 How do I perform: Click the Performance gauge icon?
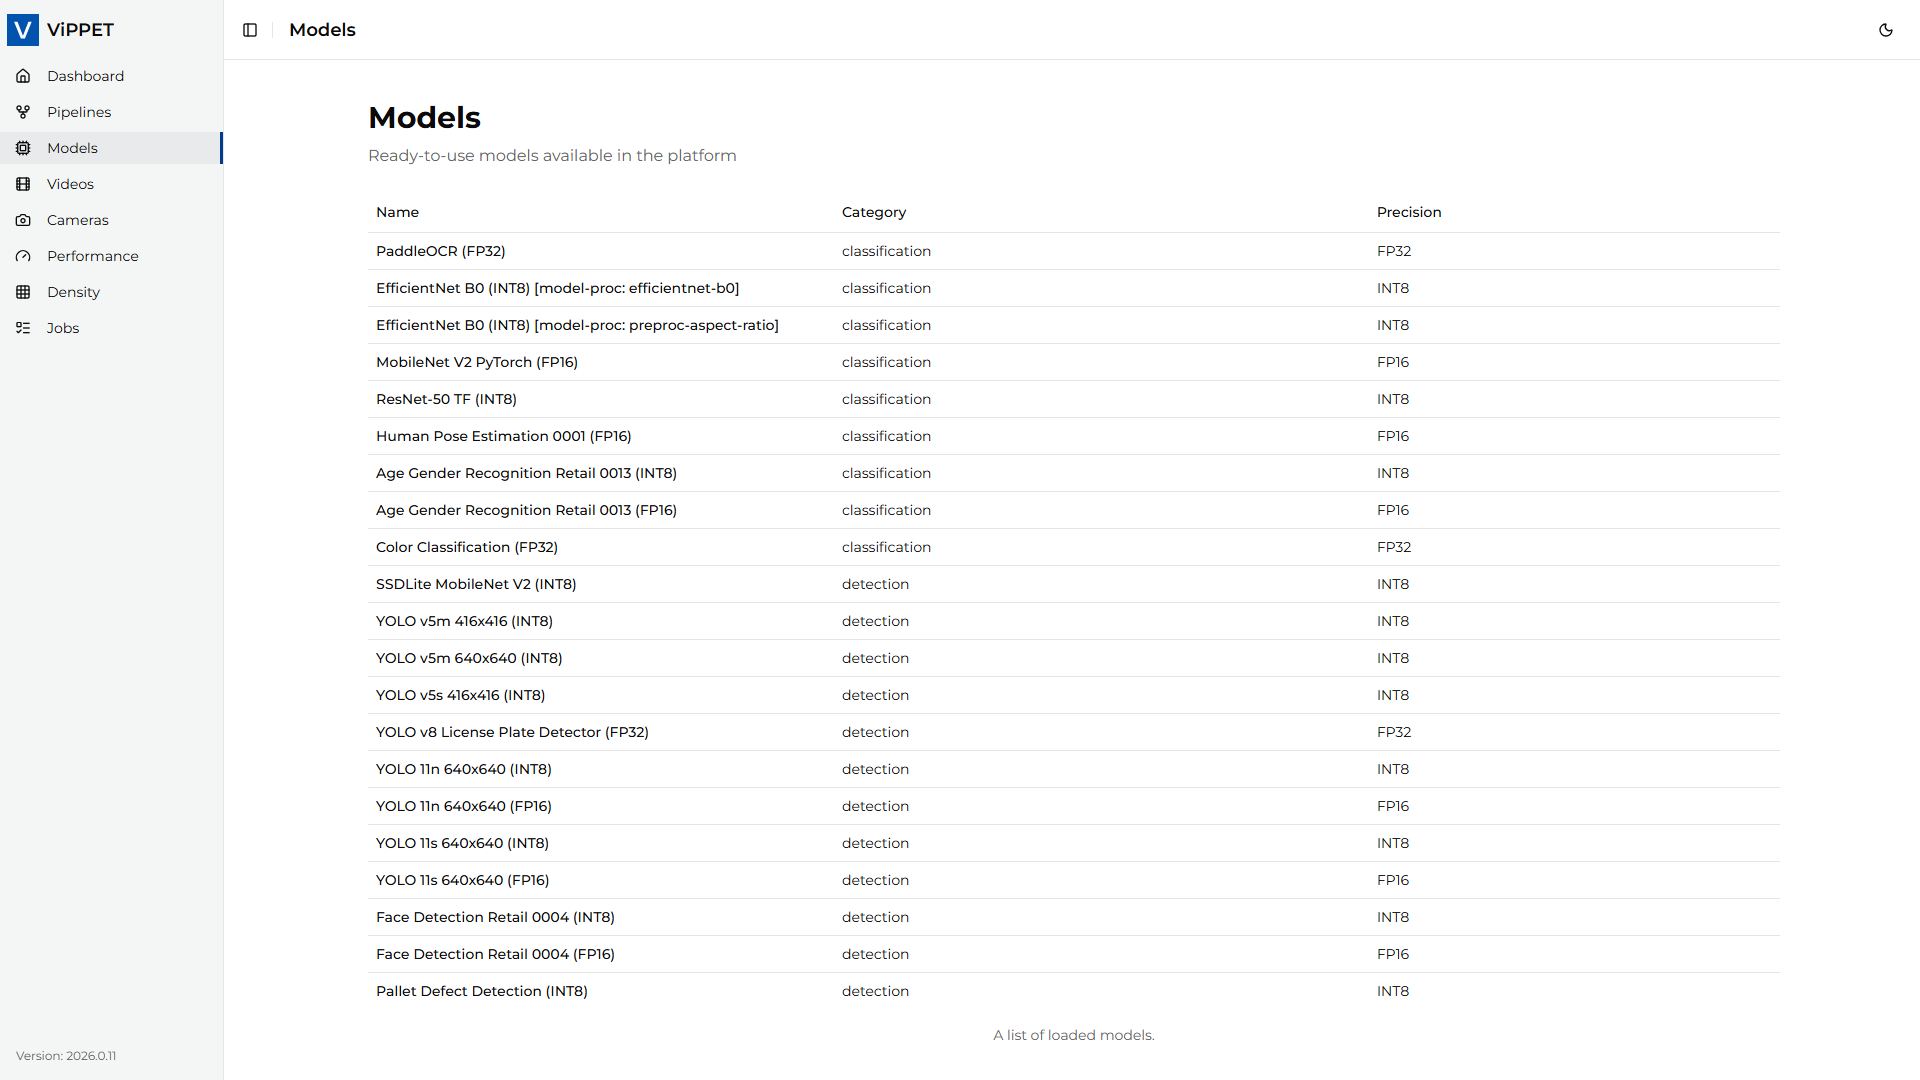coord(23,256)
